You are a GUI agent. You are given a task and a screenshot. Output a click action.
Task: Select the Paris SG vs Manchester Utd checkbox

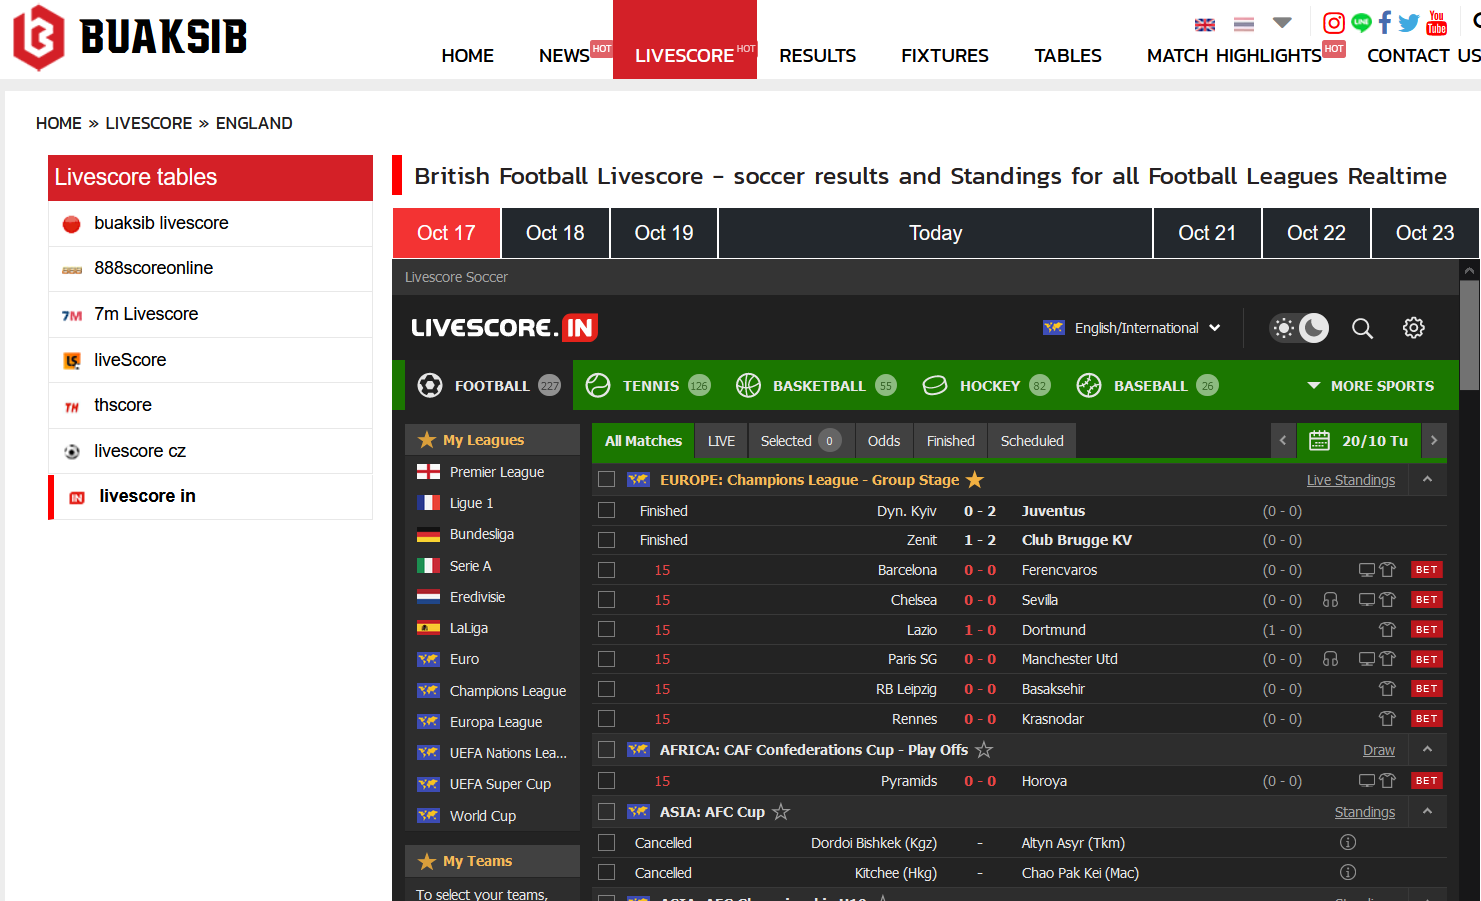click(x=606, y=659)
